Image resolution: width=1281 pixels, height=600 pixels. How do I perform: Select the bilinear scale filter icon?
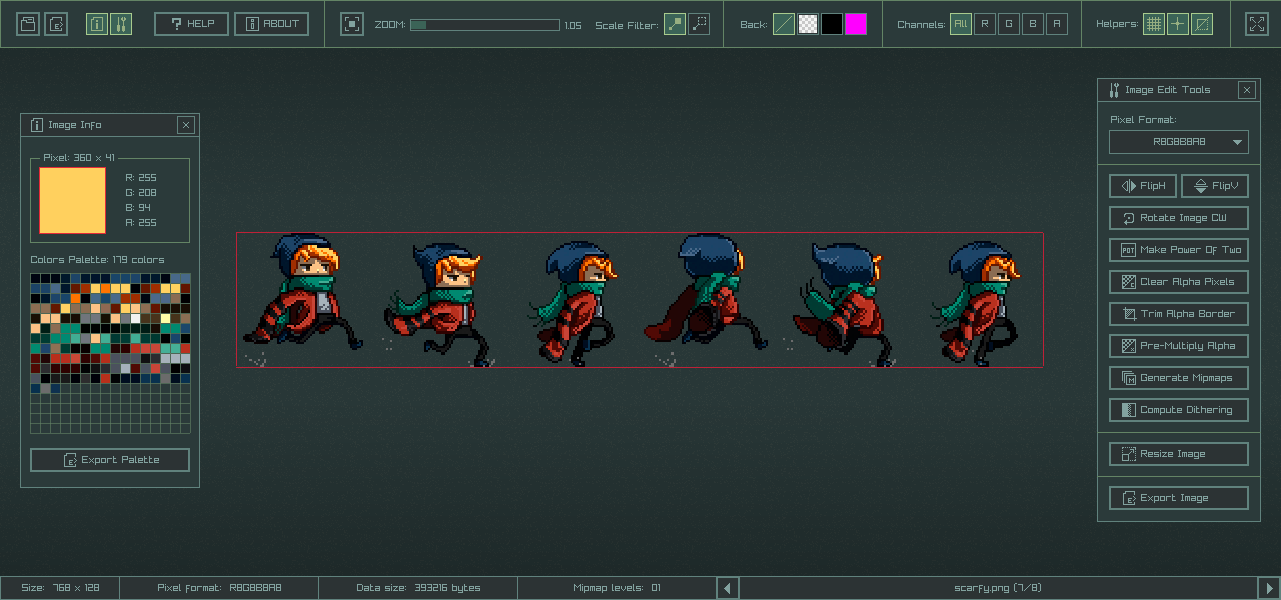[699, 24]
